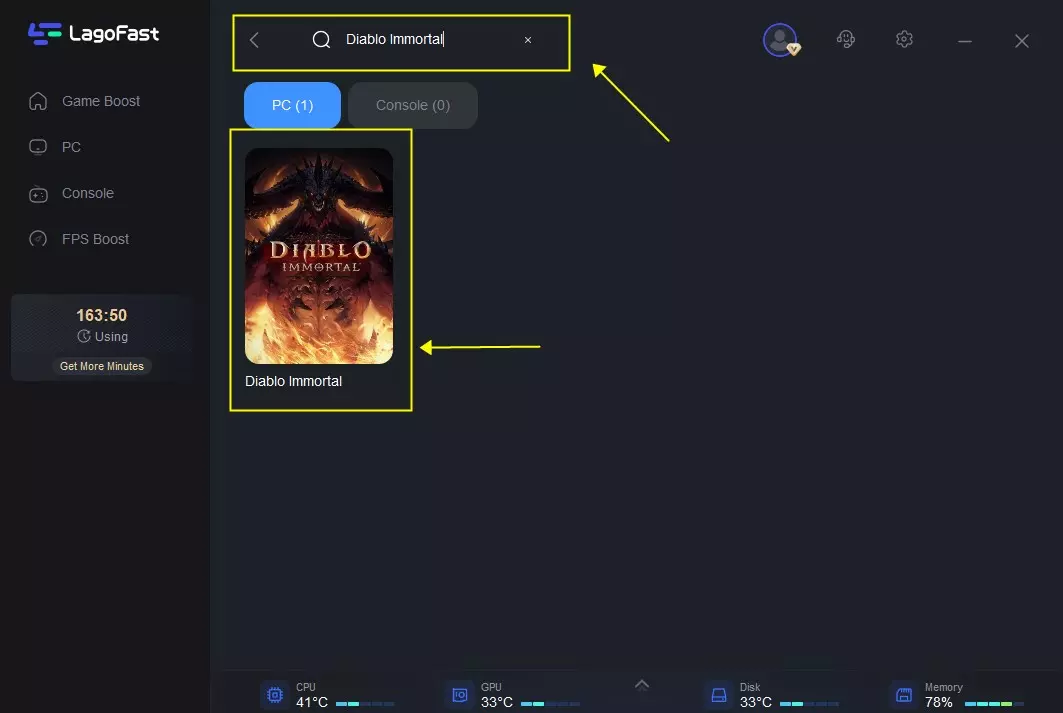Click the Memory 78% usage reading

point(939,702)
